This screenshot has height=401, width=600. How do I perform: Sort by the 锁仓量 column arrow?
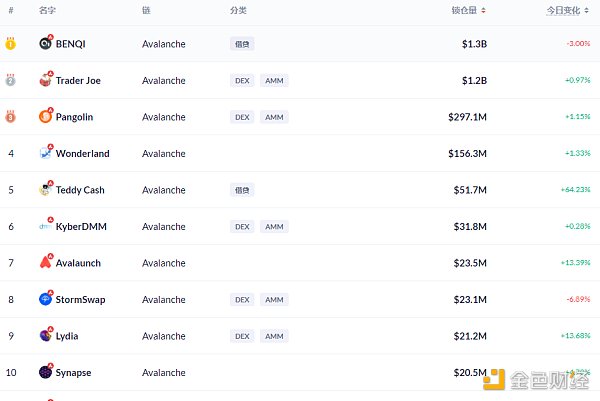484,11
